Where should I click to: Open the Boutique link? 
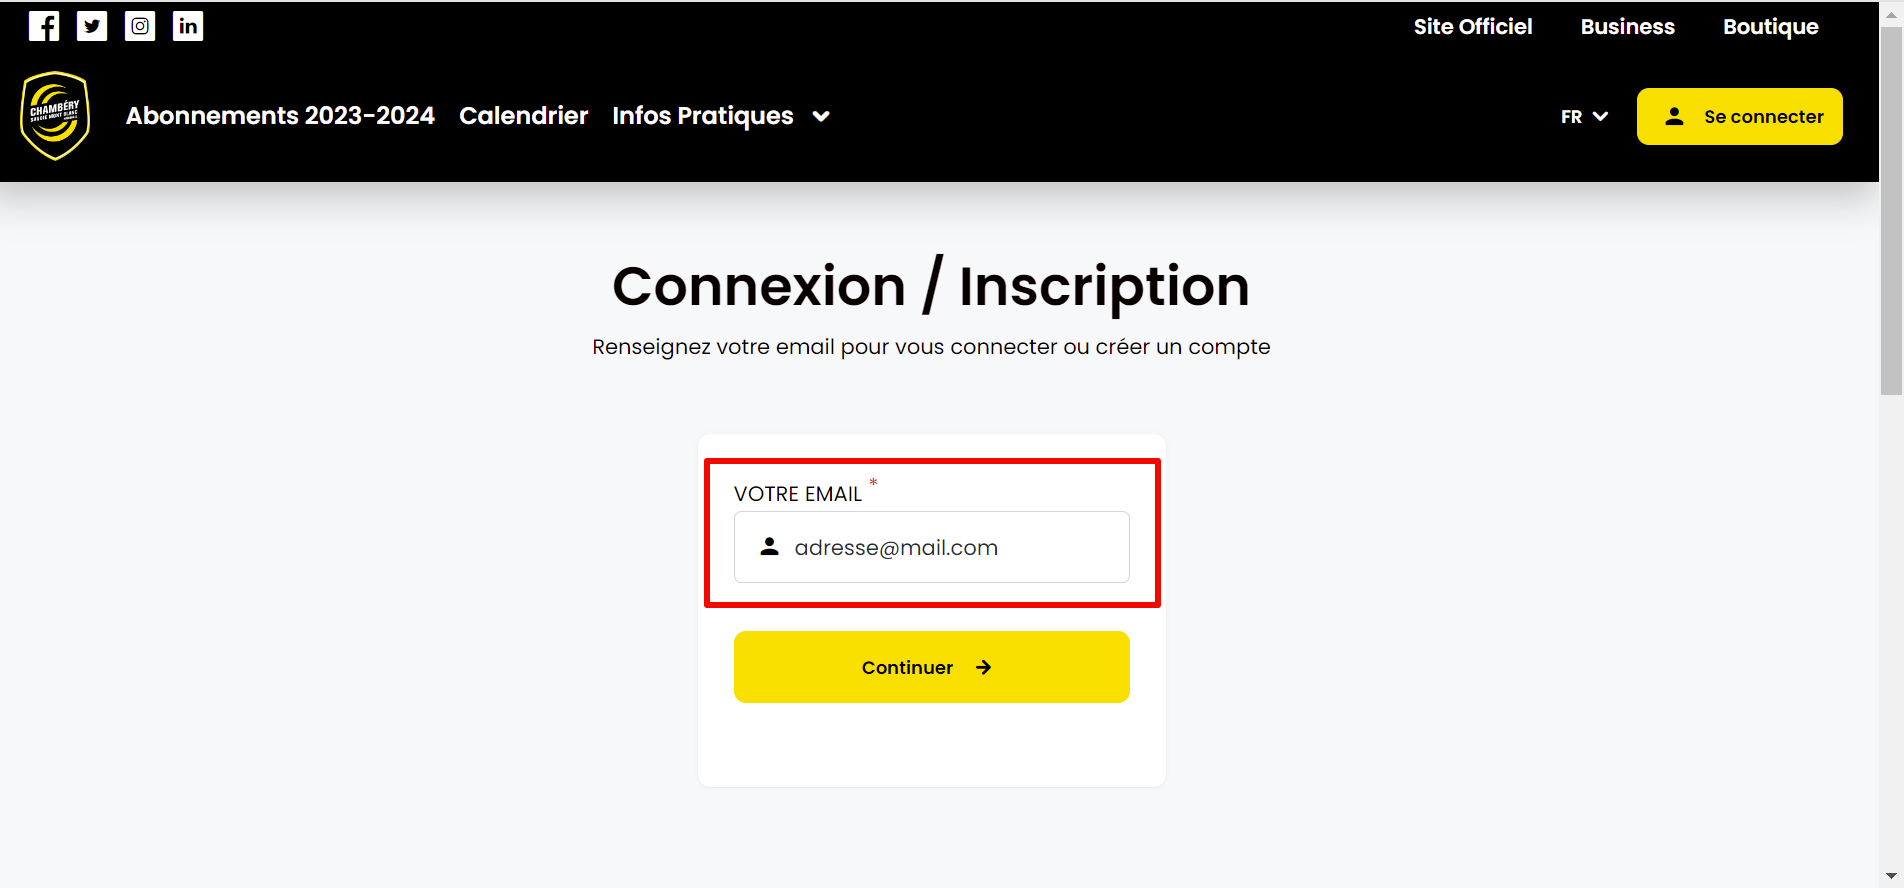(1771, 27)
